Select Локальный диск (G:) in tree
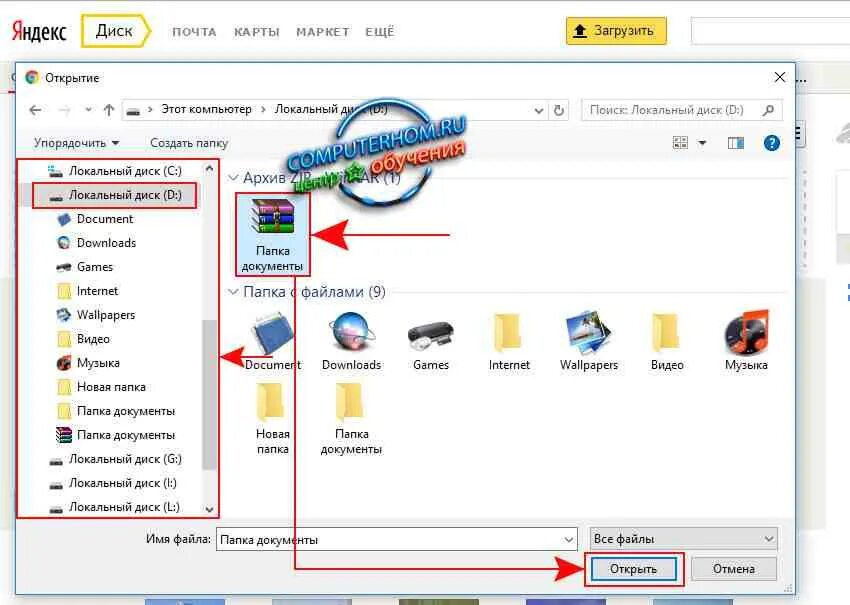This screenshot has width=850, height=605. 115,459
